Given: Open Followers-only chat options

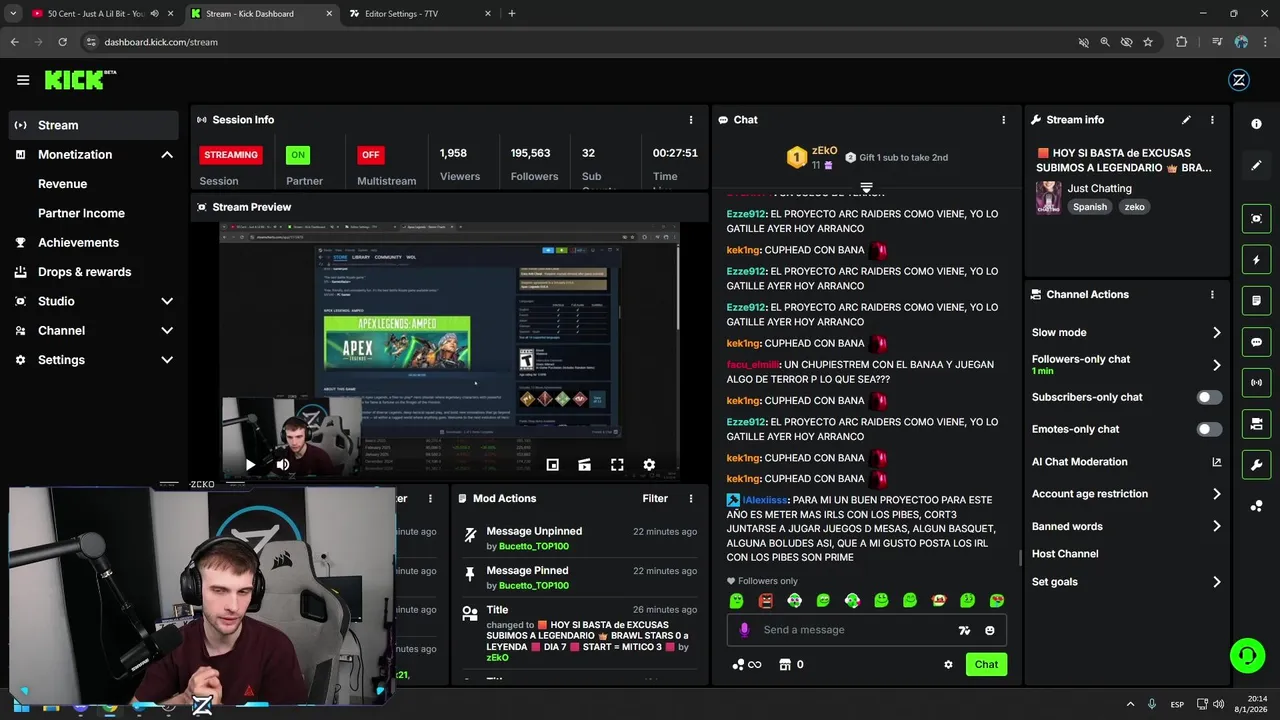Looking at the screenshot, I should pos(1127,364).
